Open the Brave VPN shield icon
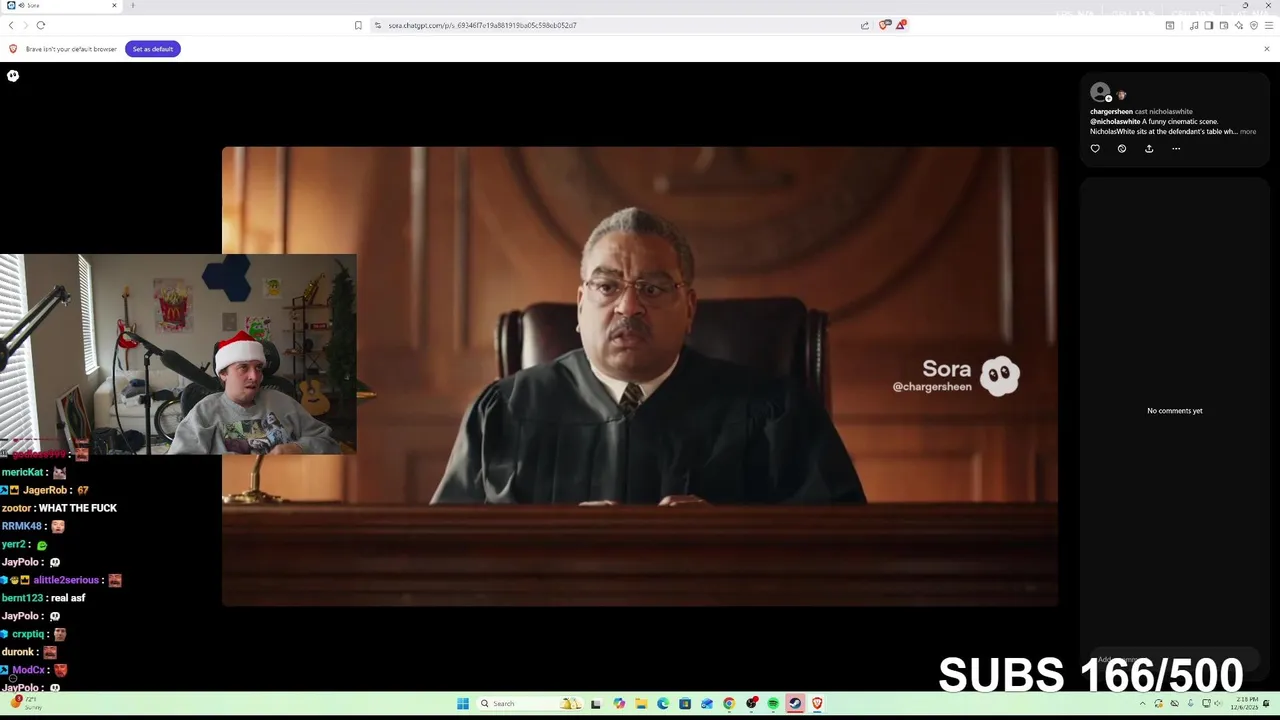The width and height of the screenshot is (1280, 720). pyautogui.click(x=1254, y=25)
